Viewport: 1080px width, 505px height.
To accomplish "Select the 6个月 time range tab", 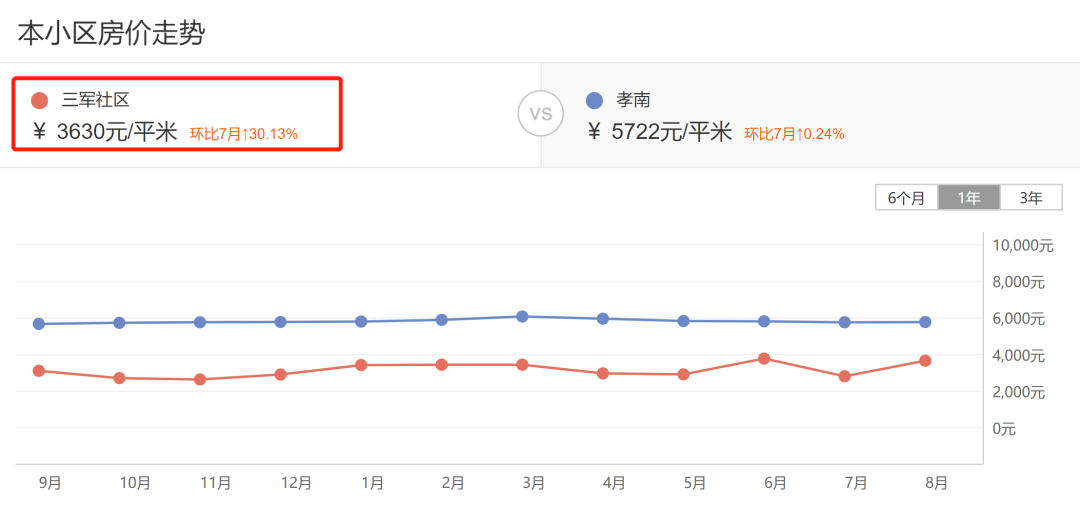I will (x=906, y=198).
